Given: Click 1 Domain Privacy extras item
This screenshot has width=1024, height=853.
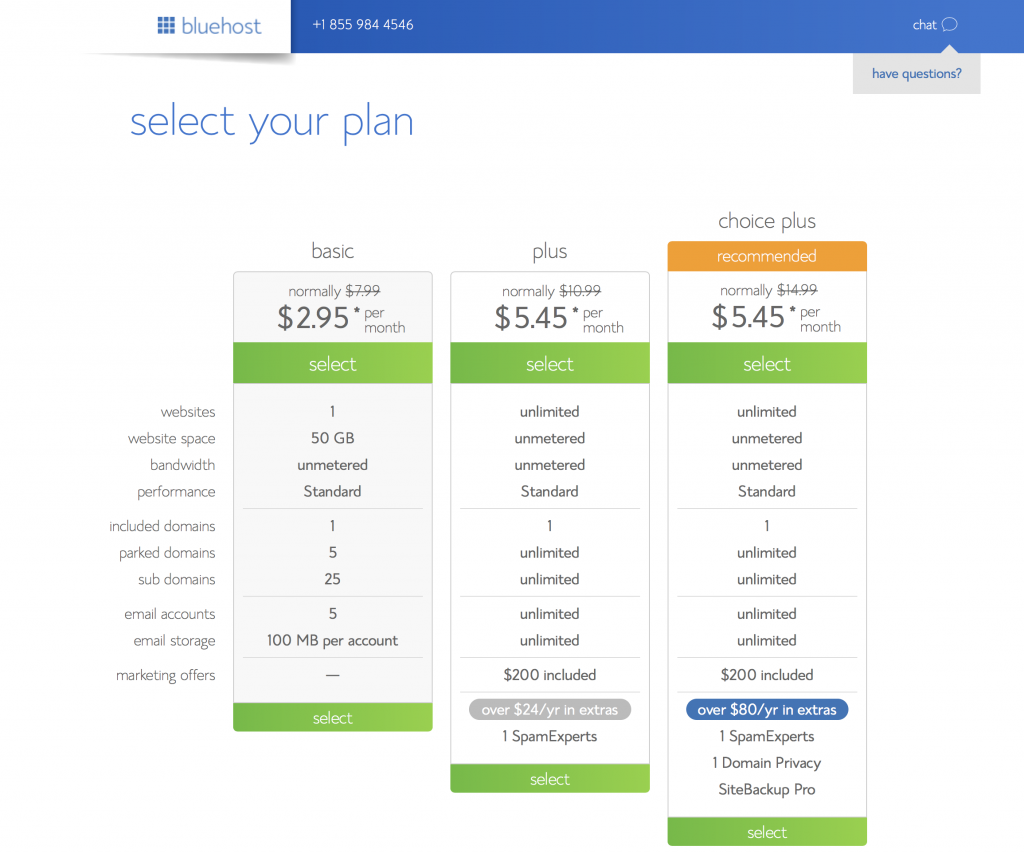Looking at the screenshot, I should [767, 763].
